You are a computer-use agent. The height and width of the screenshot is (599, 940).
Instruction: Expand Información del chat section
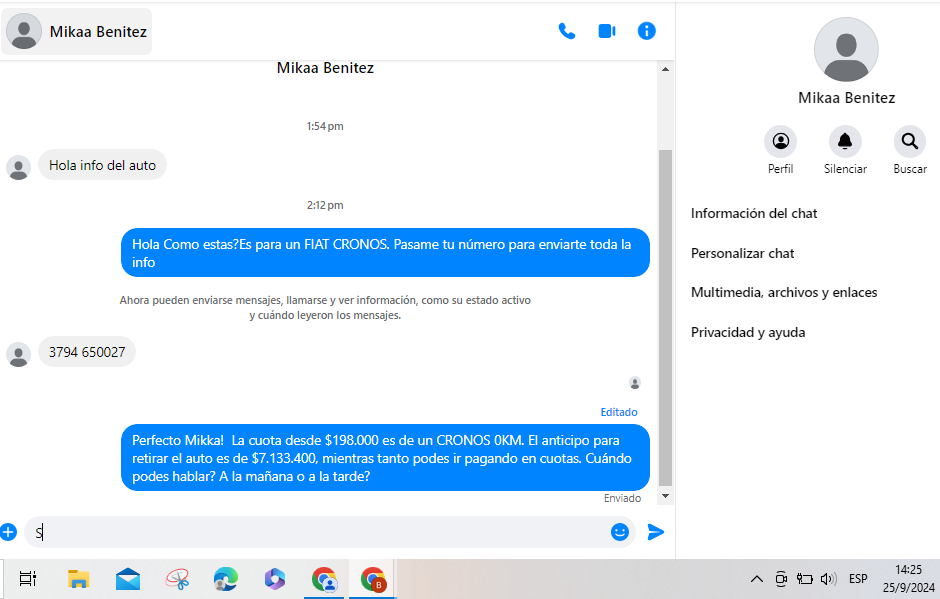(754, 213)
